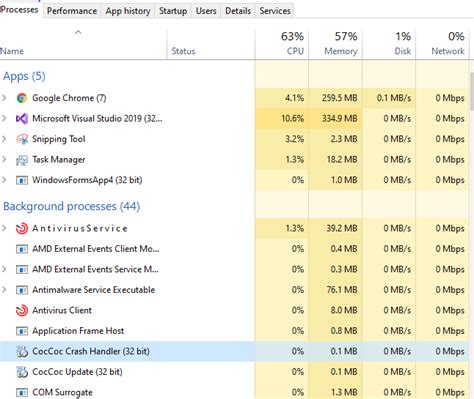Viewport: 474px width, 399px height.
Task: Switch to the Startup tab
Action: click(x=173, y=11)
